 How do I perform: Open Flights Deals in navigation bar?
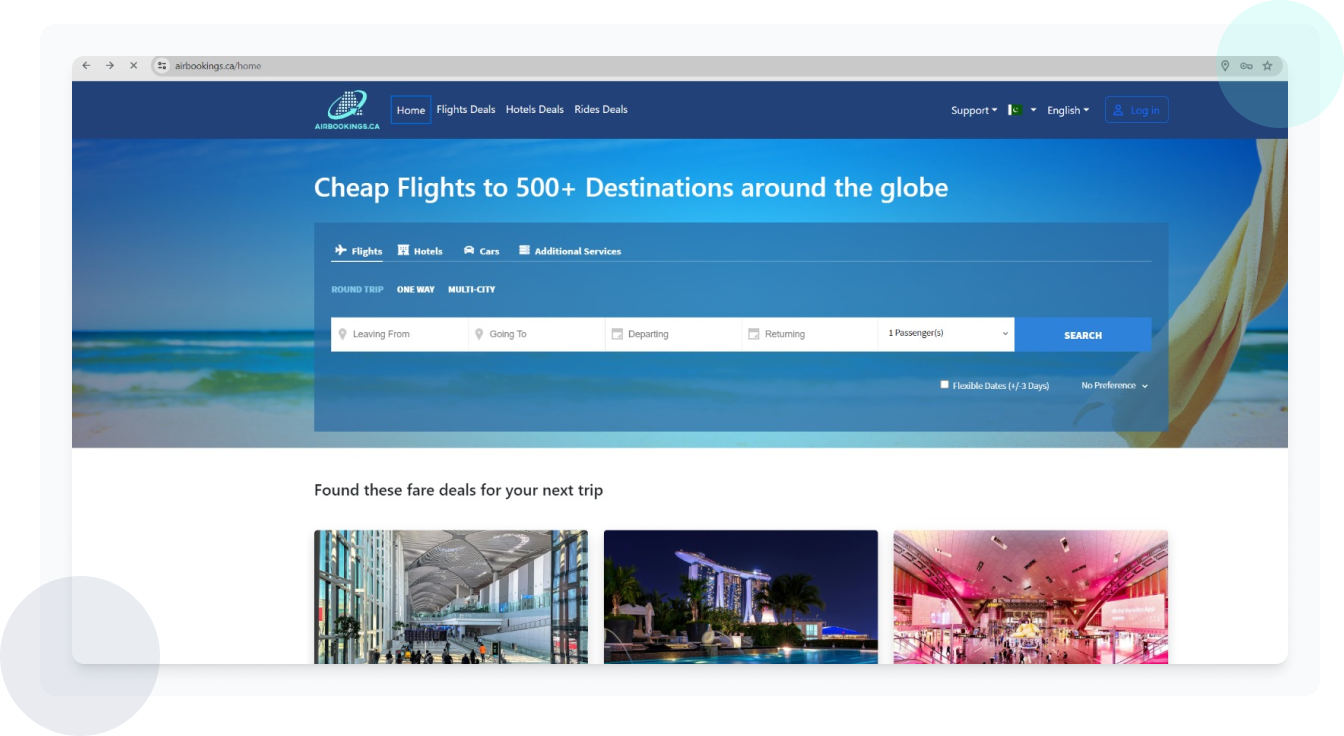tap(465, 110)
